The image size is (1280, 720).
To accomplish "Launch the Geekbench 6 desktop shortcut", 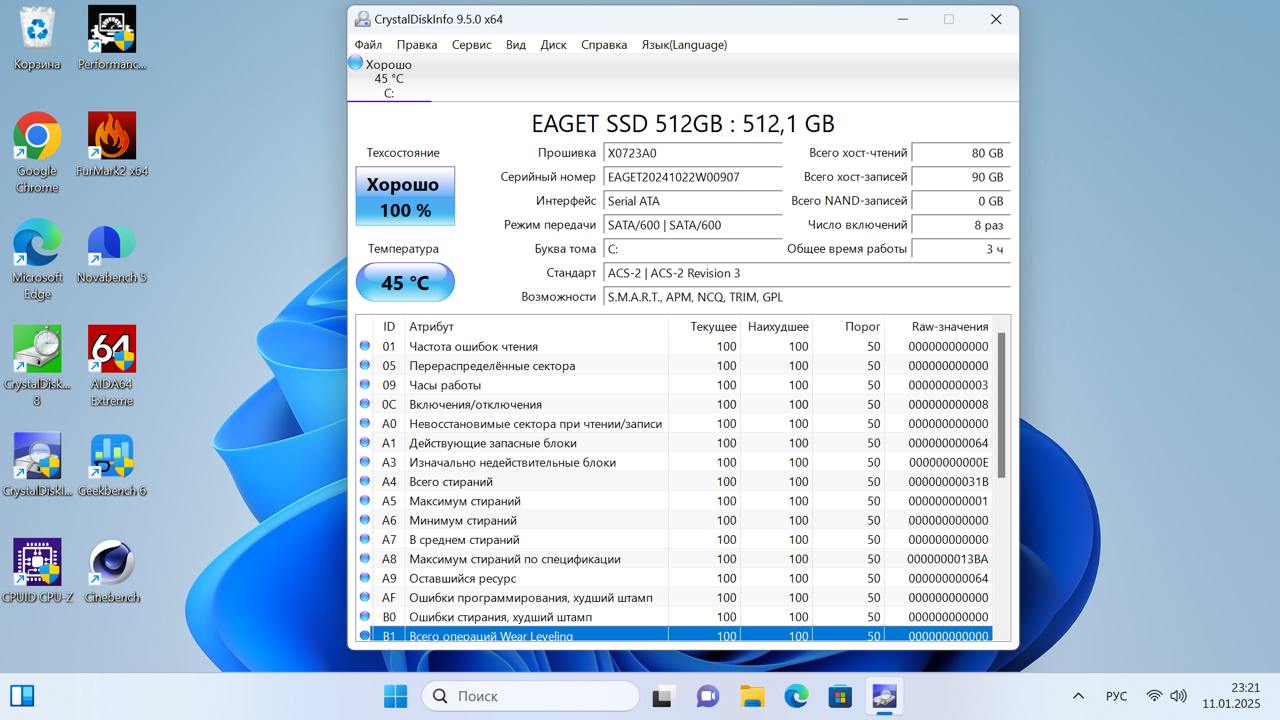I will [112, 464].
